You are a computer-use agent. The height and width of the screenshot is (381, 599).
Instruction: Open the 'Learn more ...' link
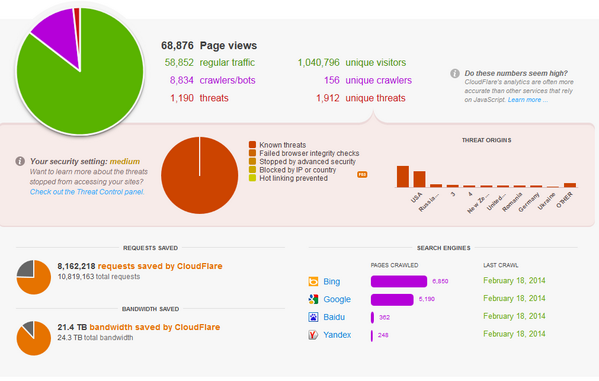point(528,100)
